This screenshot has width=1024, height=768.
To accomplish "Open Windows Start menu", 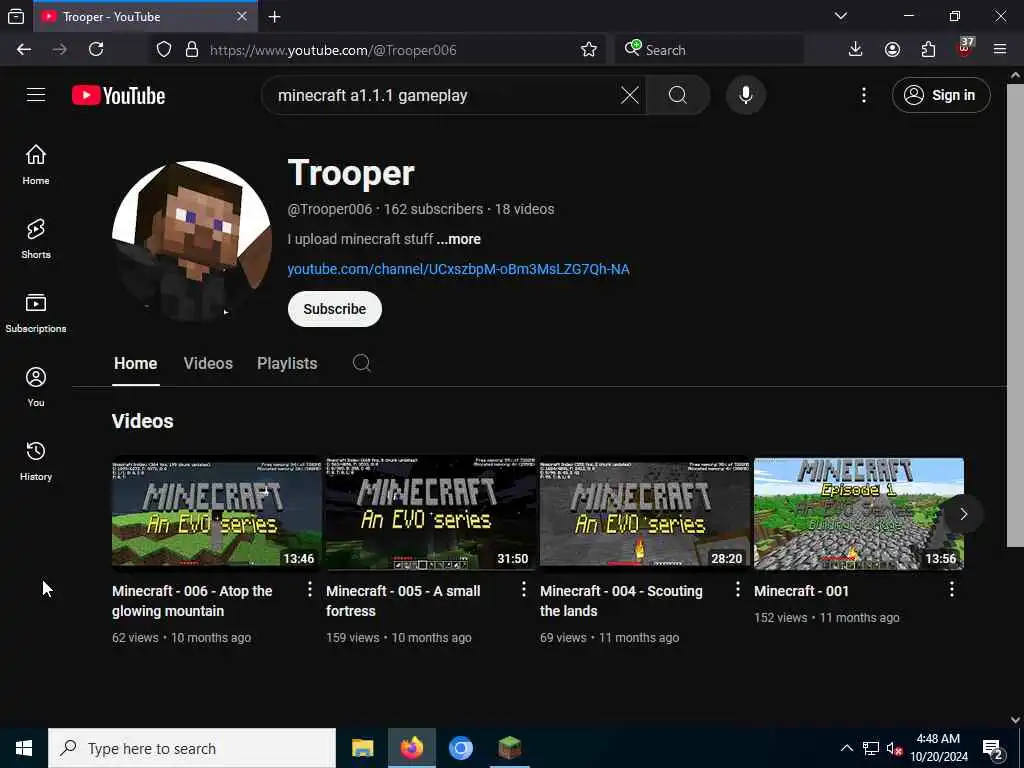I will tap(24, 748).
